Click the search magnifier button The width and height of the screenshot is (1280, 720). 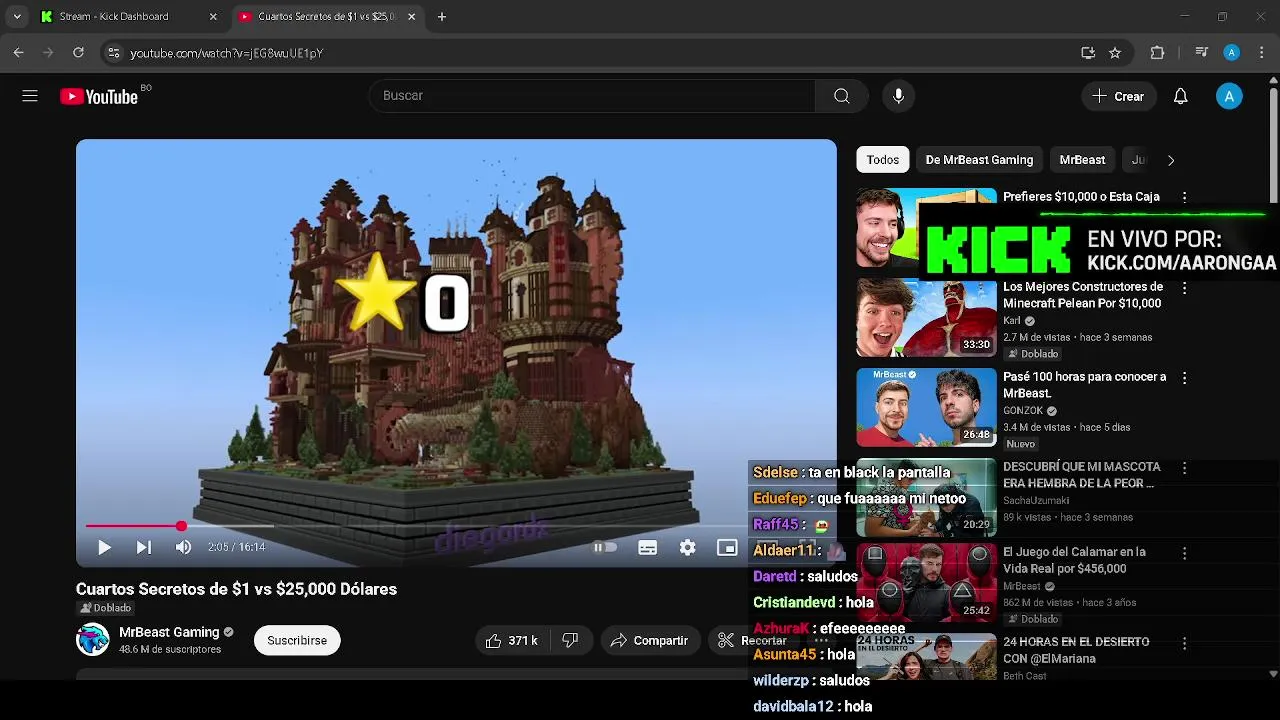coord(842,96)
